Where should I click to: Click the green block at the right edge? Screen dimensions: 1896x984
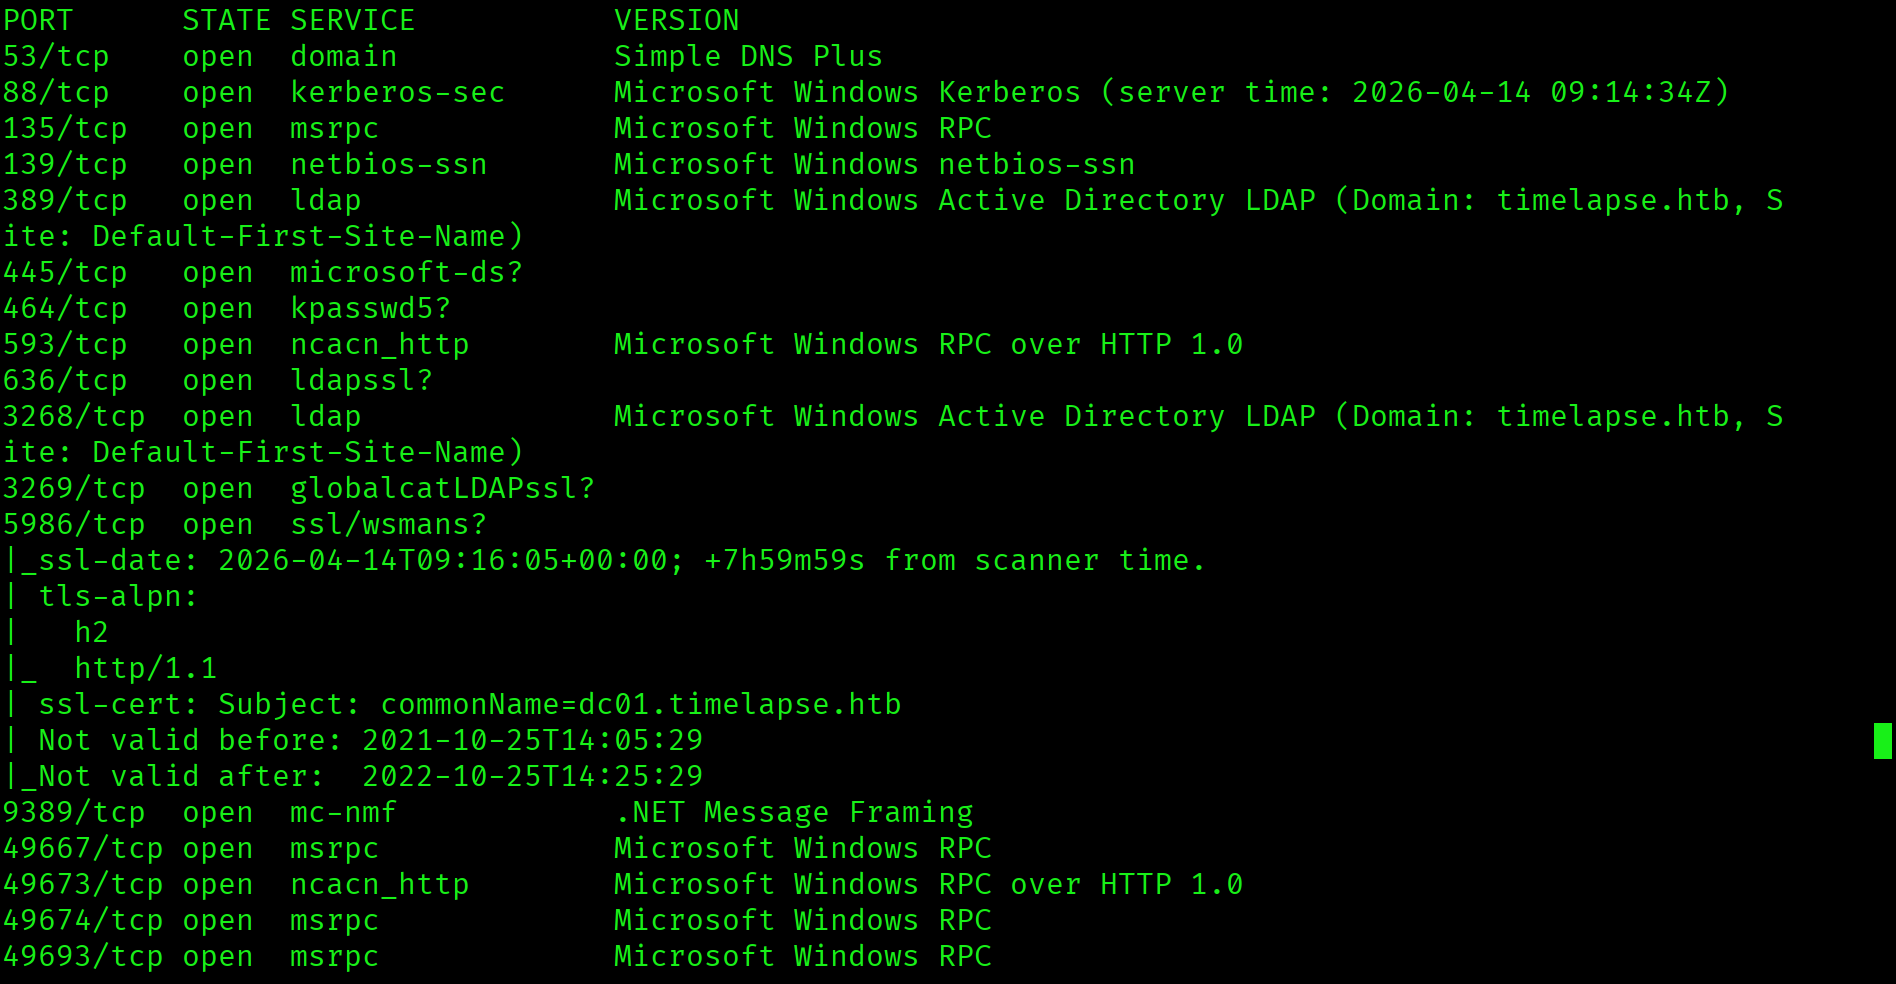[x=1882, y=741]
